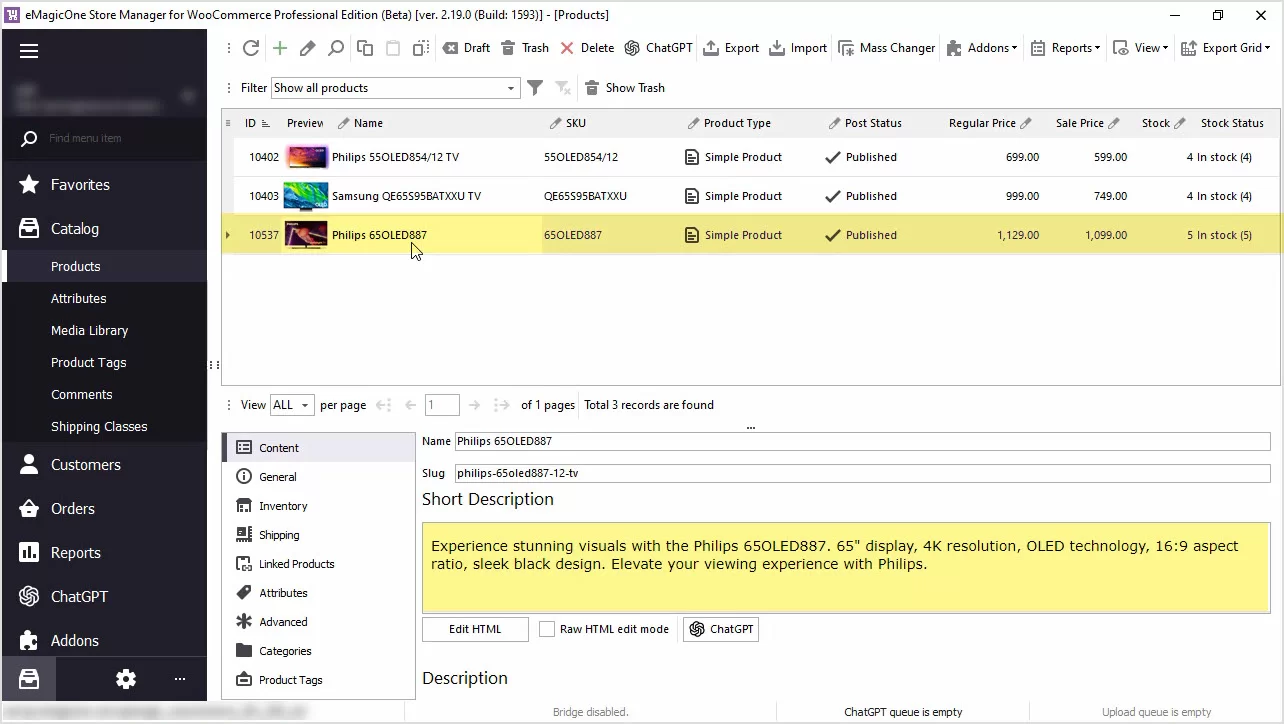Click the ChatGPT button below Short Description
The height and width of the screenshot is (724, 1284).
coord(721,629)
